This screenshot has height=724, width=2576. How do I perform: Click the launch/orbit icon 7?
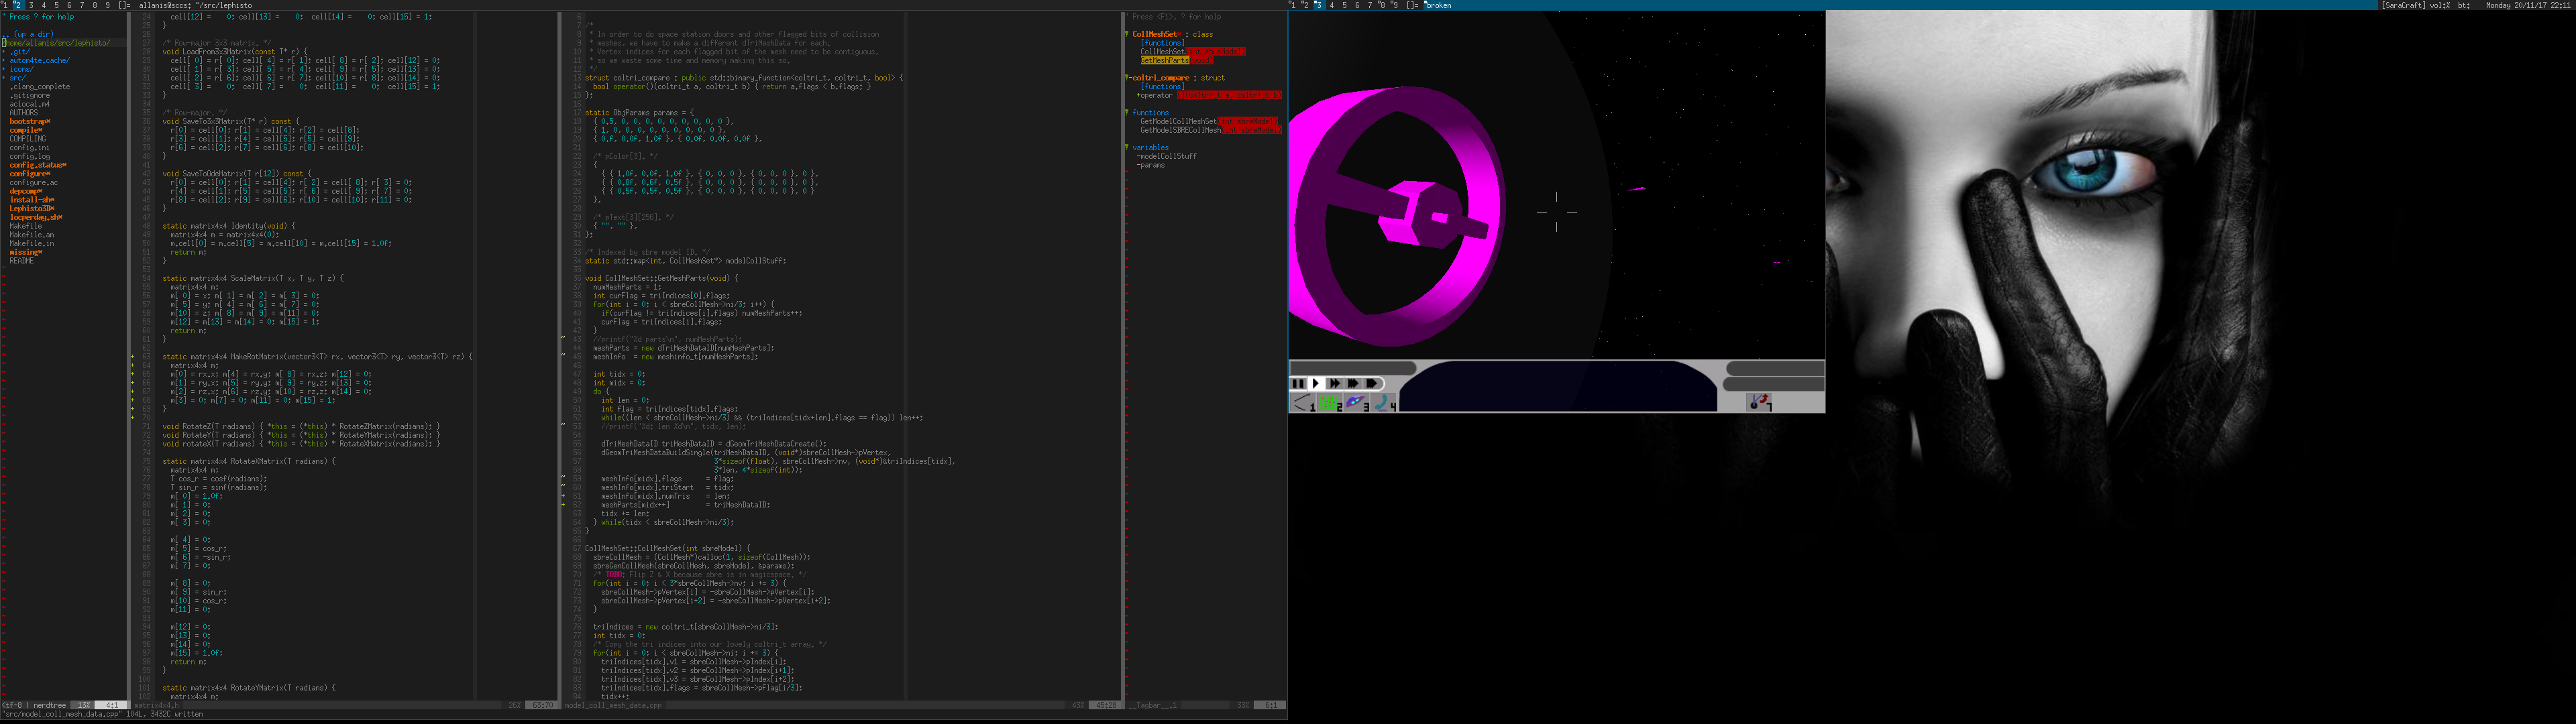point(1759,402)
